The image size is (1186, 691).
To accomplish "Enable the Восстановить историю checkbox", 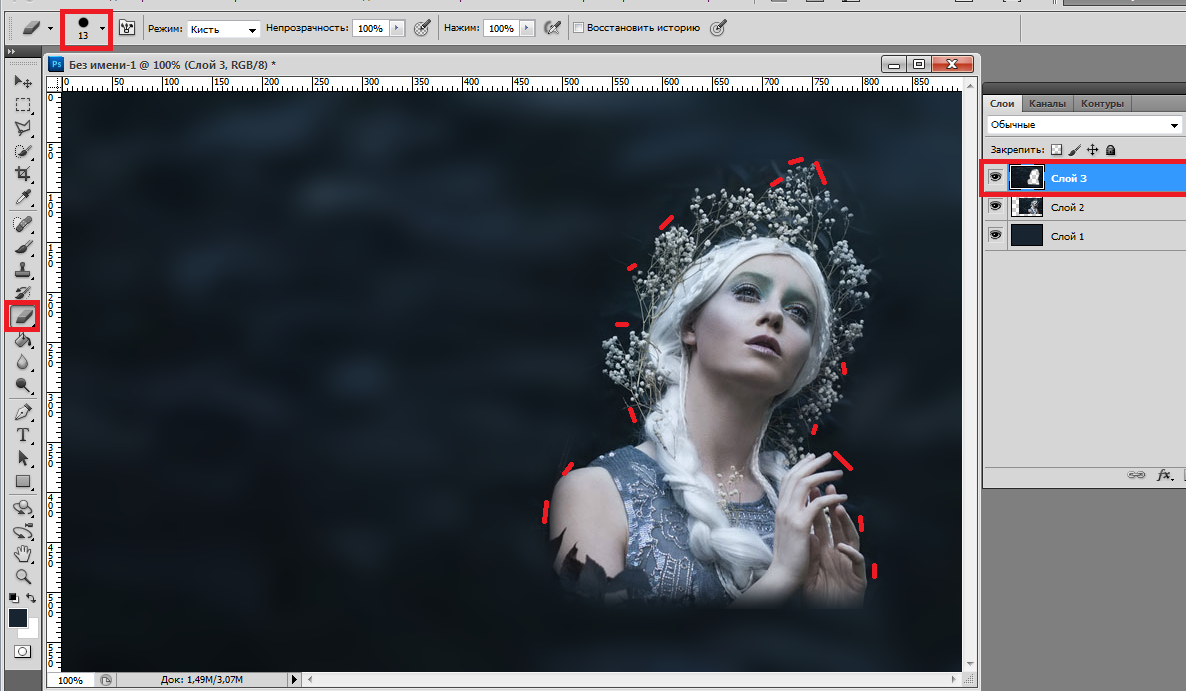I will coord(578,29).
